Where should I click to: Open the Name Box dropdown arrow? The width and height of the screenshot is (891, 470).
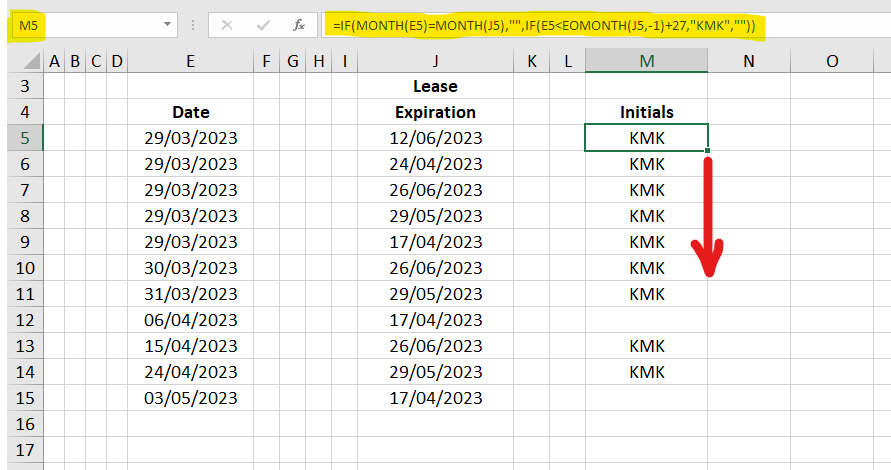(167, 24)
